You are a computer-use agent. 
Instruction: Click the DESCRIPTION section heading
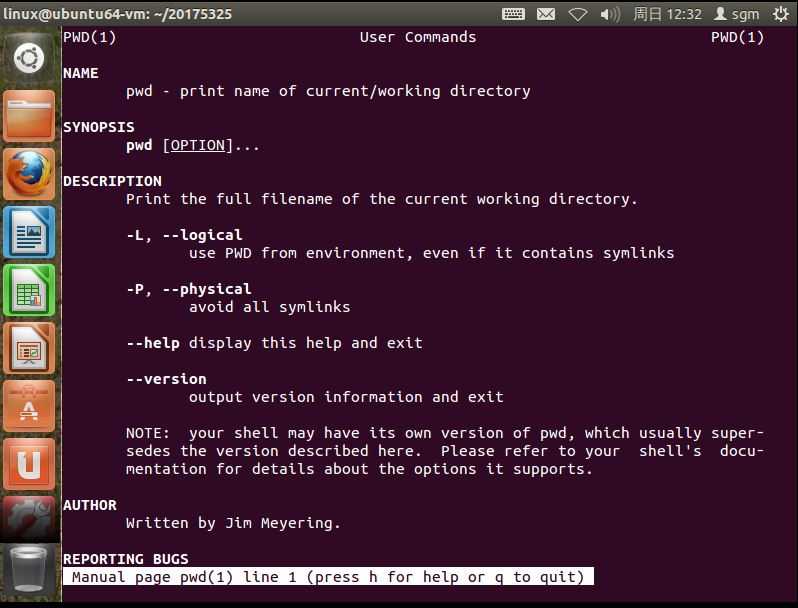click(112, 181)
